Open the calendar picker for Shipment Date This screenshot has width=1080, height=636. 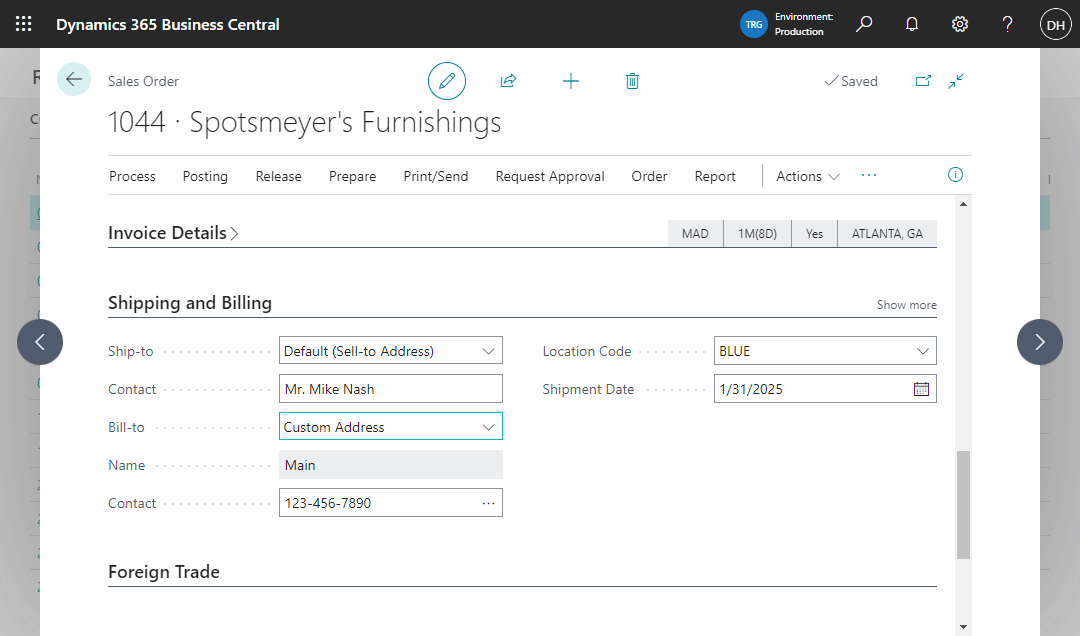tap(921, 389)
